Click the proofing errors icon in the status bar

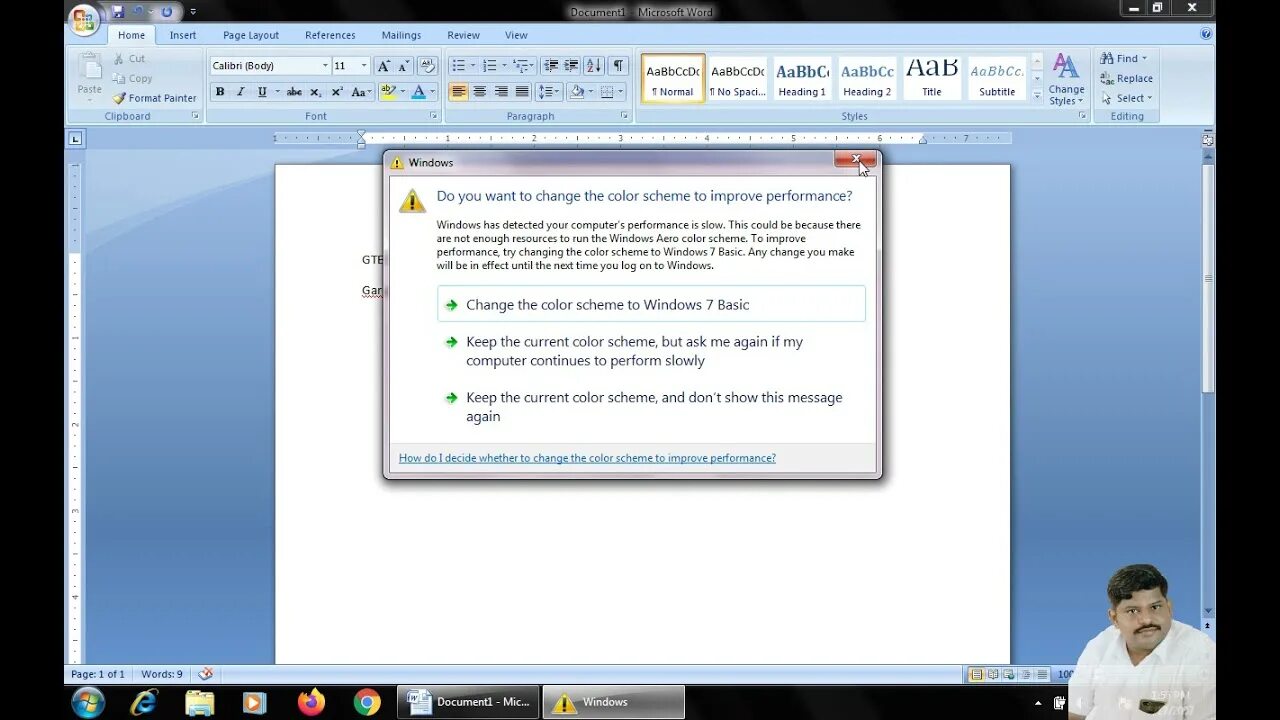[205, 674]
